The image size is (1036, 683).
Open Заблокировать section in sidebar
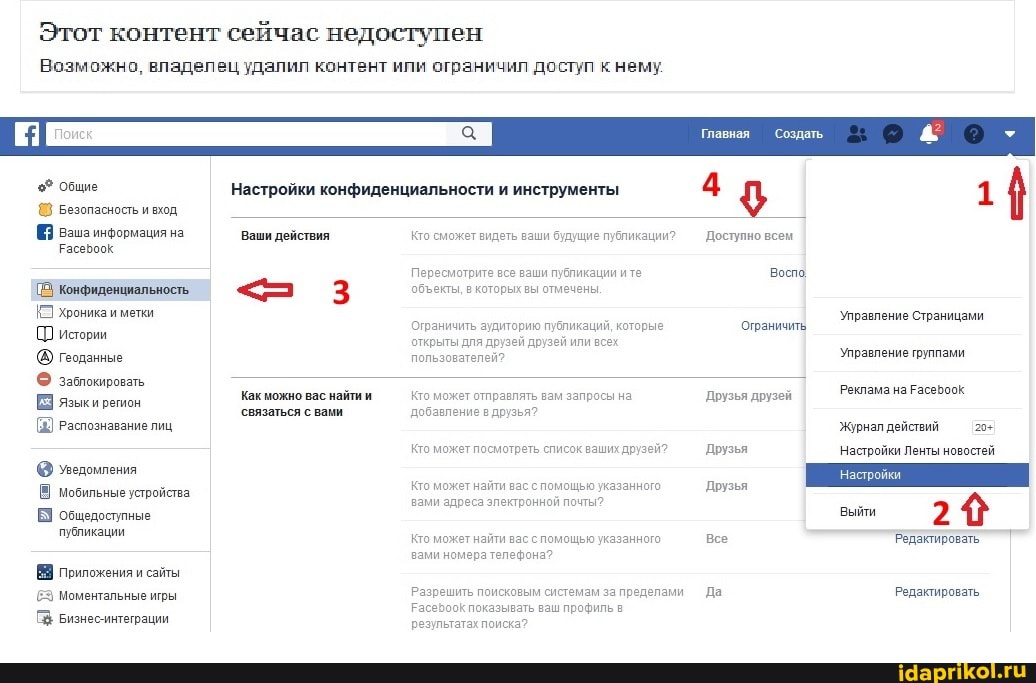(x=101, y=381)
